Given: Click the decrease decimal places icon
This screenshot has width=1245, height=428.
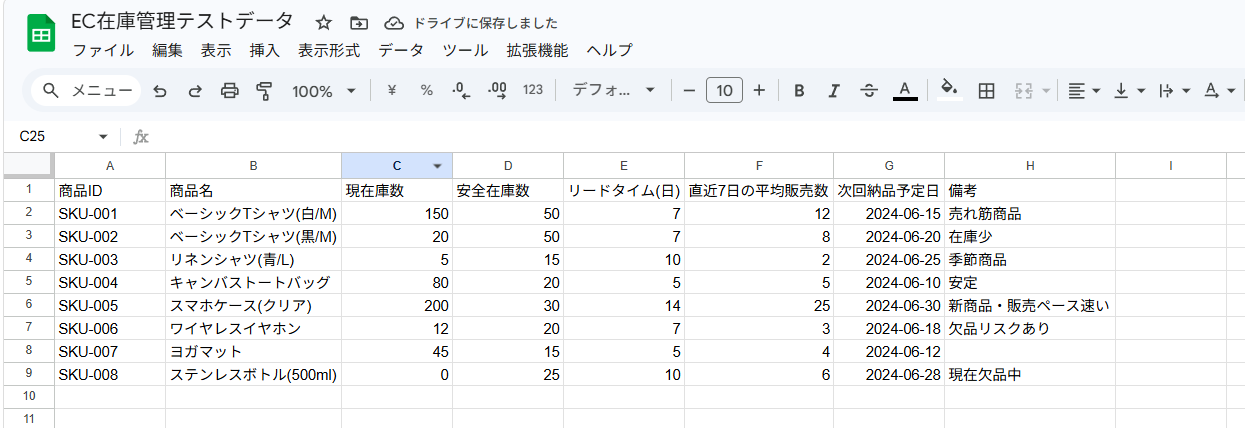Looking at the screenshot, I should click(461, 91).
